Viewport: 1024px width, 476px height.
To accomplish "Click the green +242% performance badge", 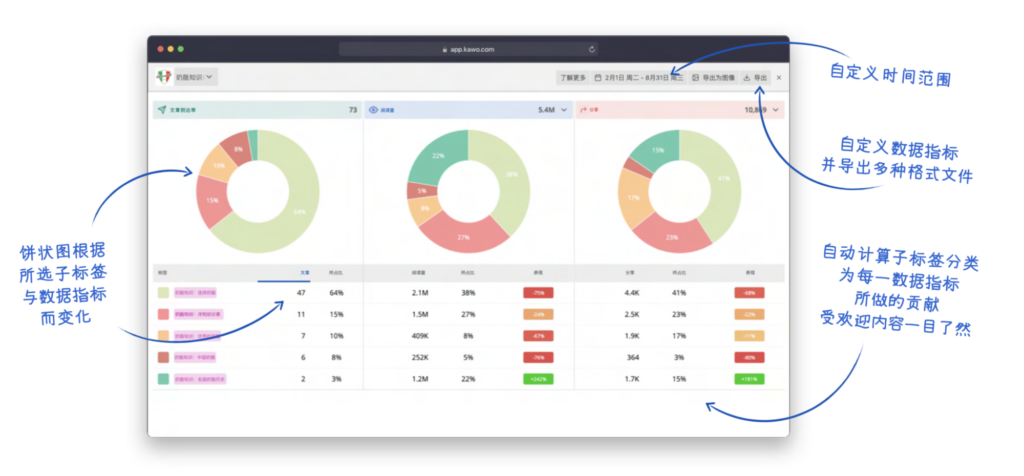I will coord(538,379).
